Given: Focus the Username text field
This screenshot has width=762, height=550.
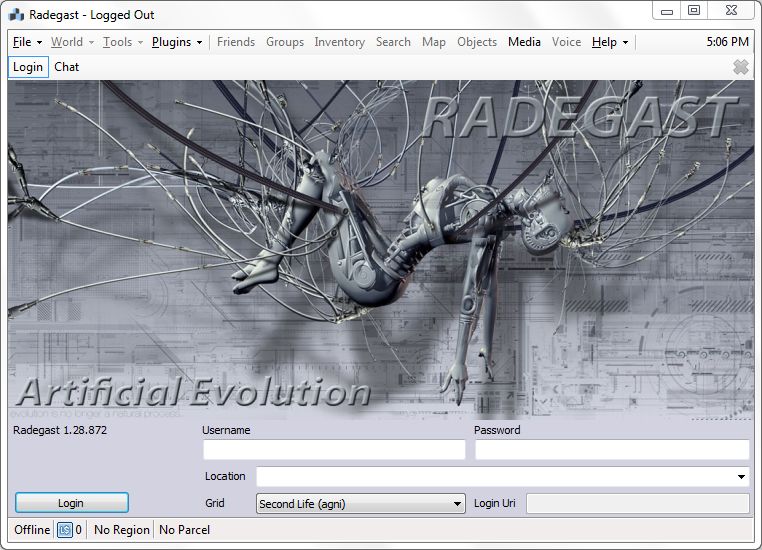Looking at the screenshot, I should pyautogui.click(x=334, y=450).
